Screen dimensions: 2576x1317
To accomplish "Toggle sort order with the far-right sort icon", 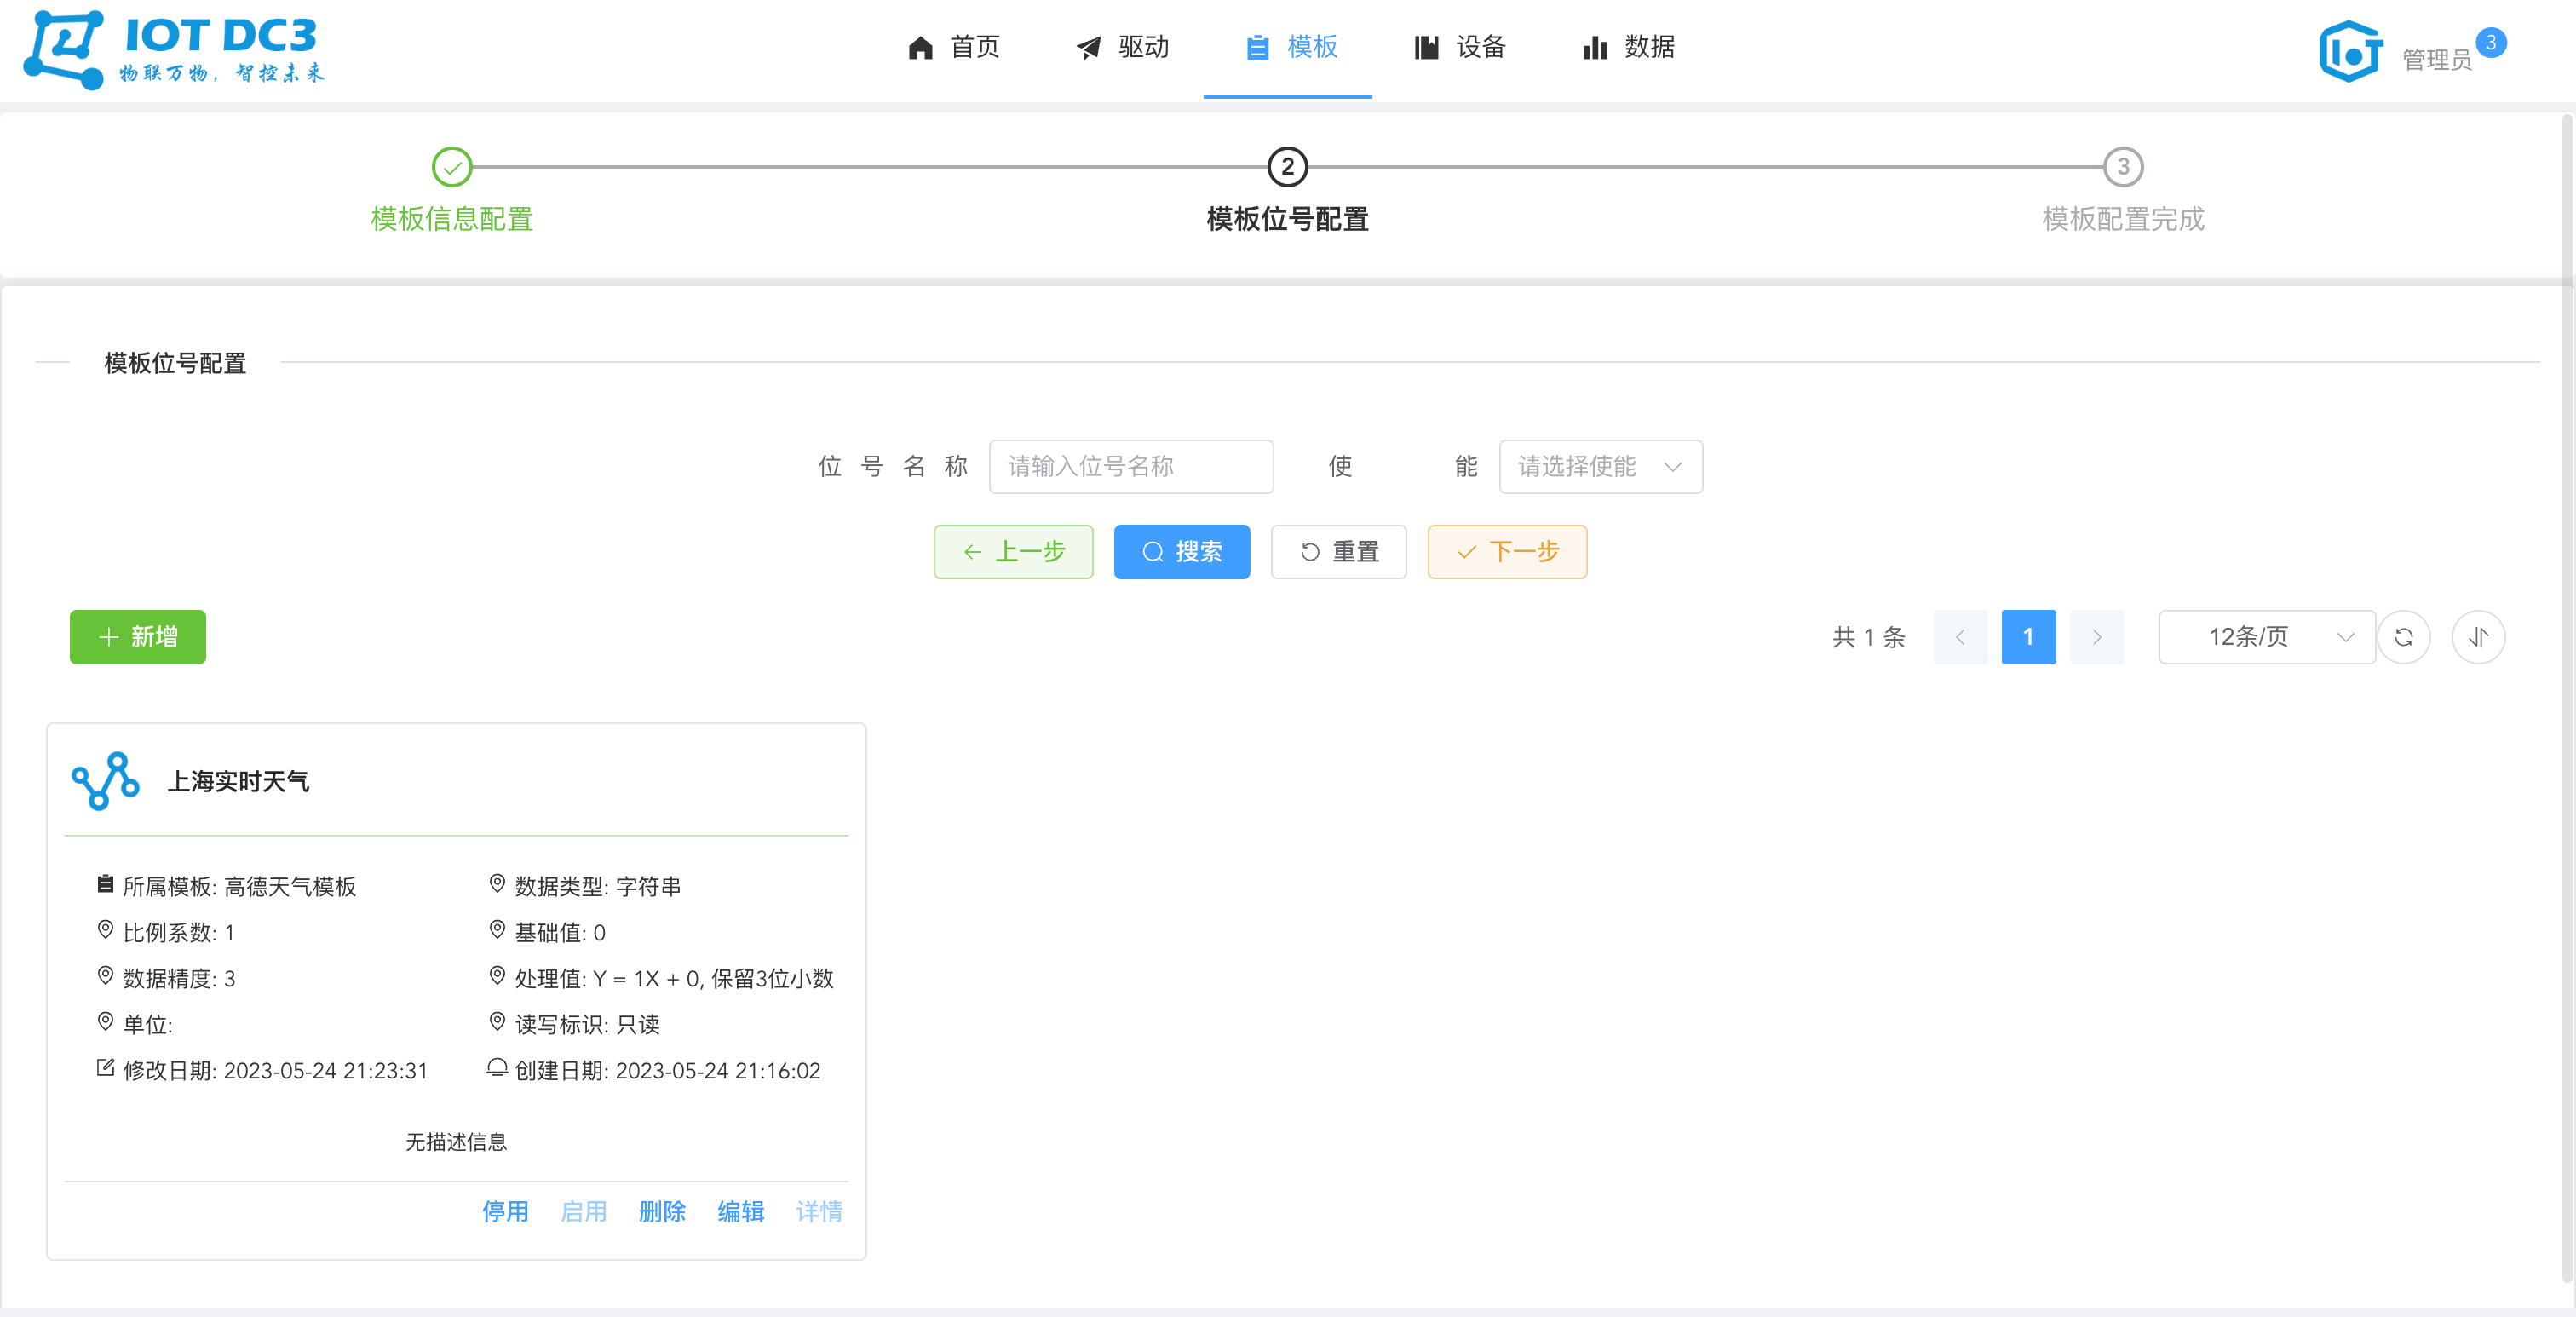I will 2477,637.
